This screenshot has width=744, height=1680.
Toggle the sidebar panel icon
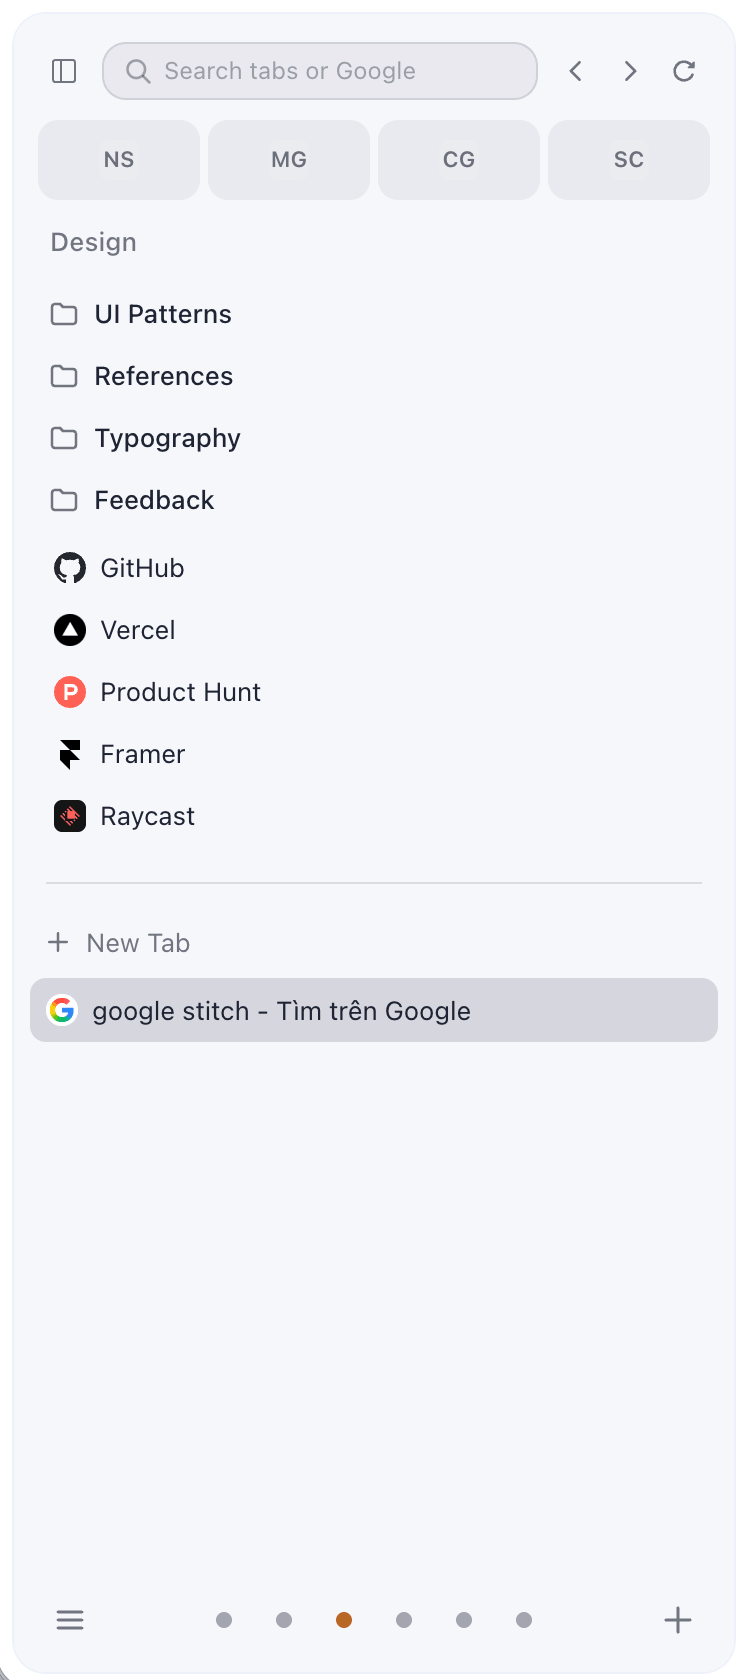tap(64, 71)
